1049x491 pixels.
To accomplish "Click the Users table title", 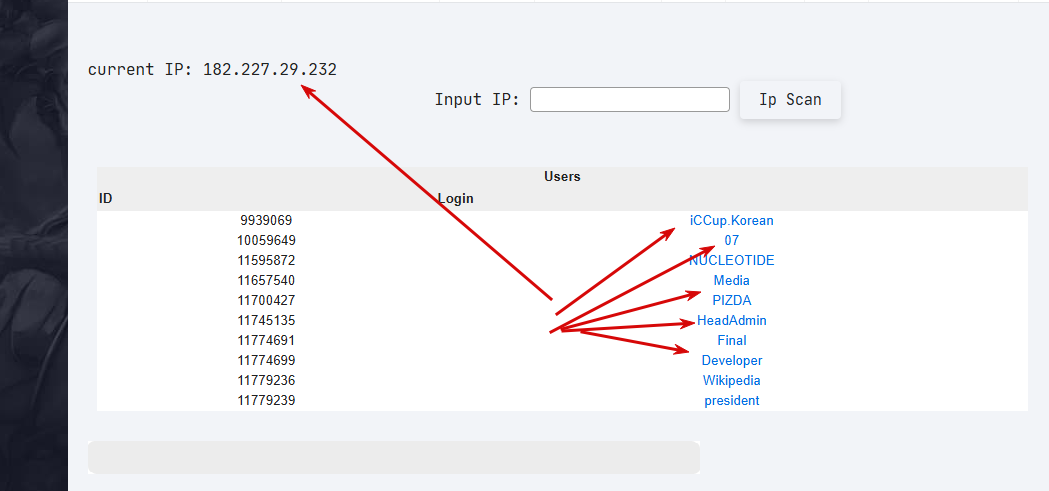I will click(562, 176).
